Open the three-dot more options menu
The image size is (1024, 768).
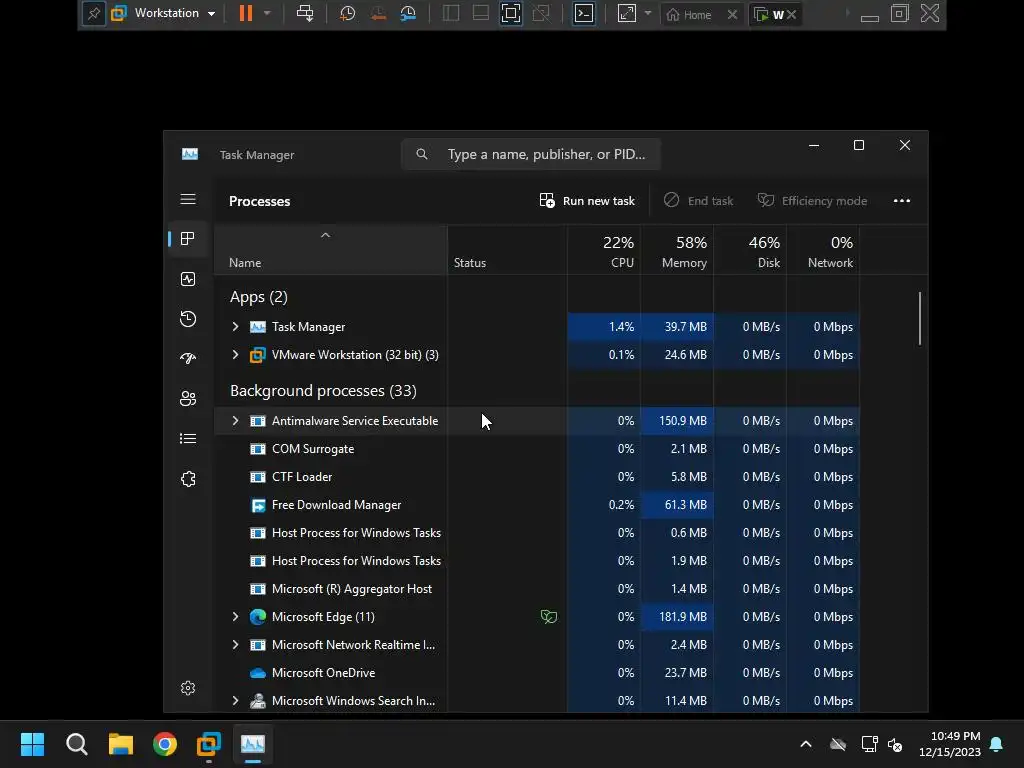[x=902, y=200]
